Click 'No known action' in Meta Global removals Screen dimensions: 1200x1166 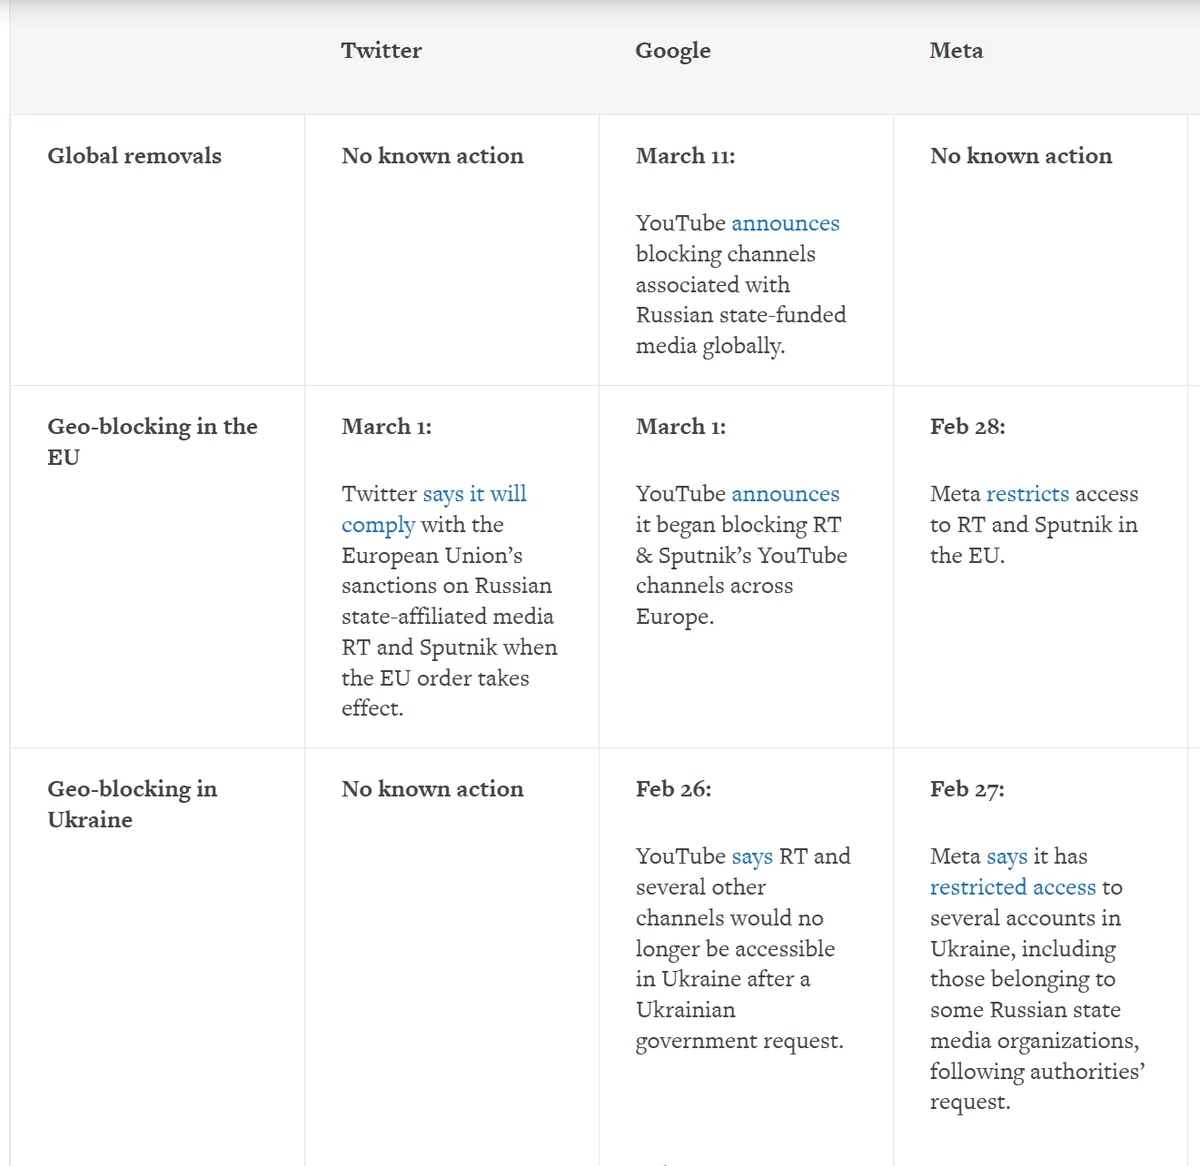click(x=1021, y=156)
